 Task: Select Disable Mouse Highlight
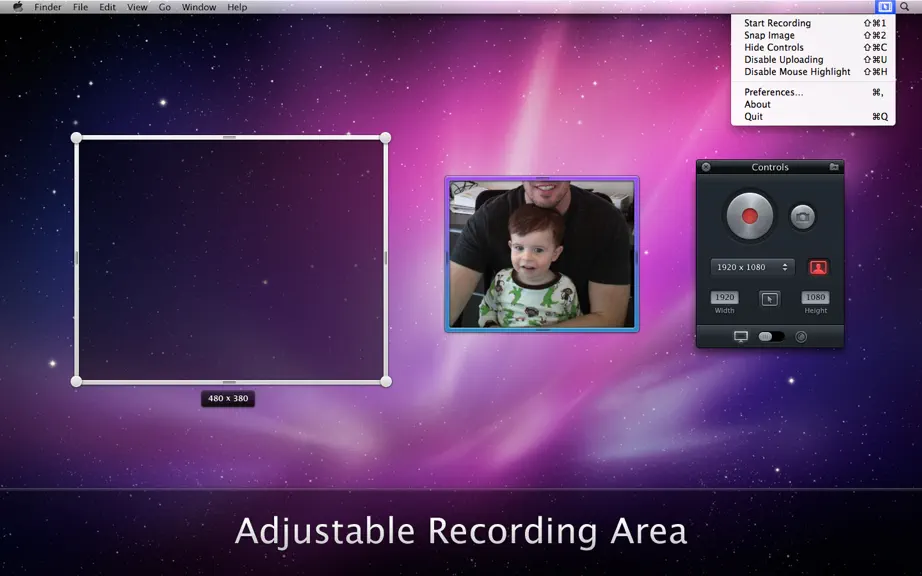(813, 72)
